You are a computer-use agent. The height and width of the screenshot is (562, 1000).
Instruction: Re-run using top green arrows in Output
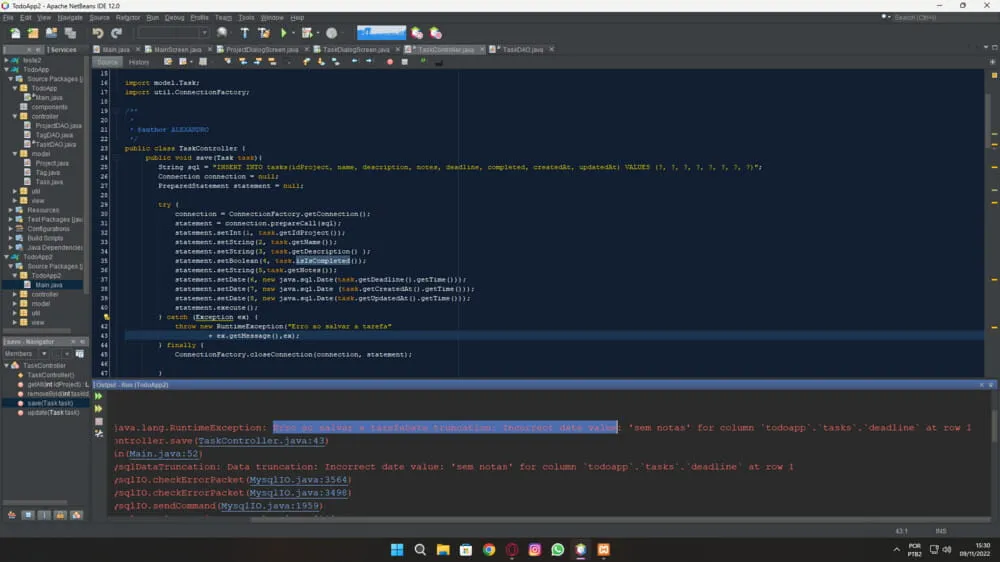98,396
